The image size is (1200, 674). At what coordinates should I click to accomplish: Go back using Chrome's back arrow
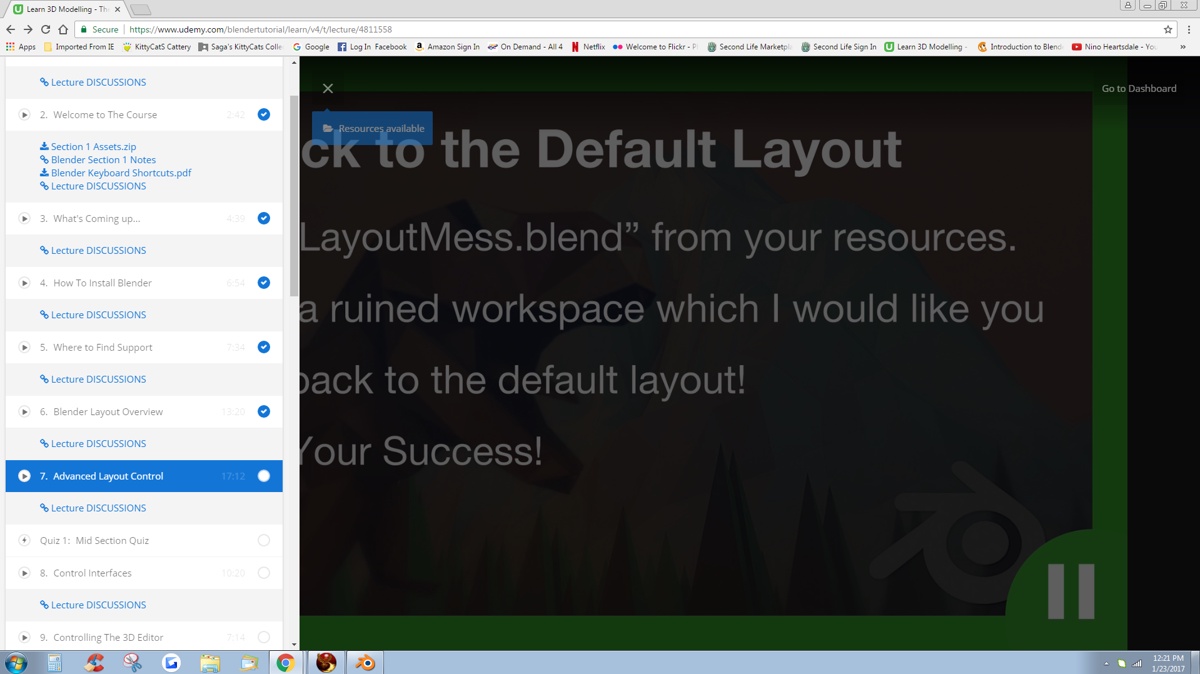(11, 30)
